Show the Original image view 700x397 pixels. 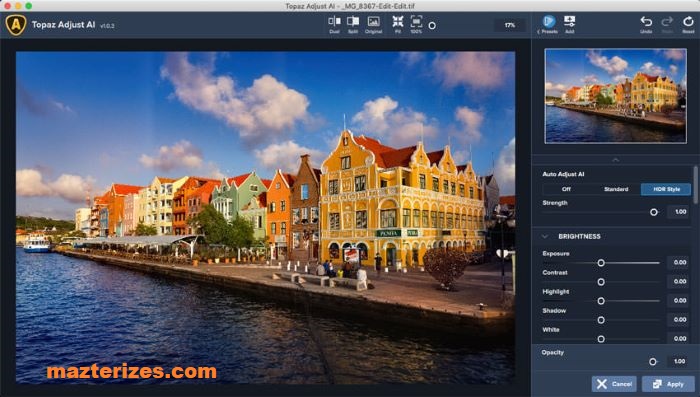[x=373, y=25]
